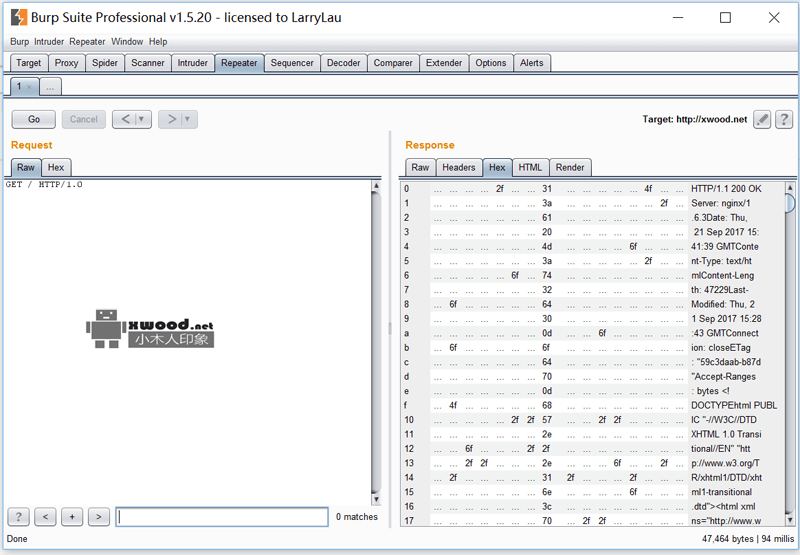
Task: Click hex row index 10
Action: click(x=409, y=420)
